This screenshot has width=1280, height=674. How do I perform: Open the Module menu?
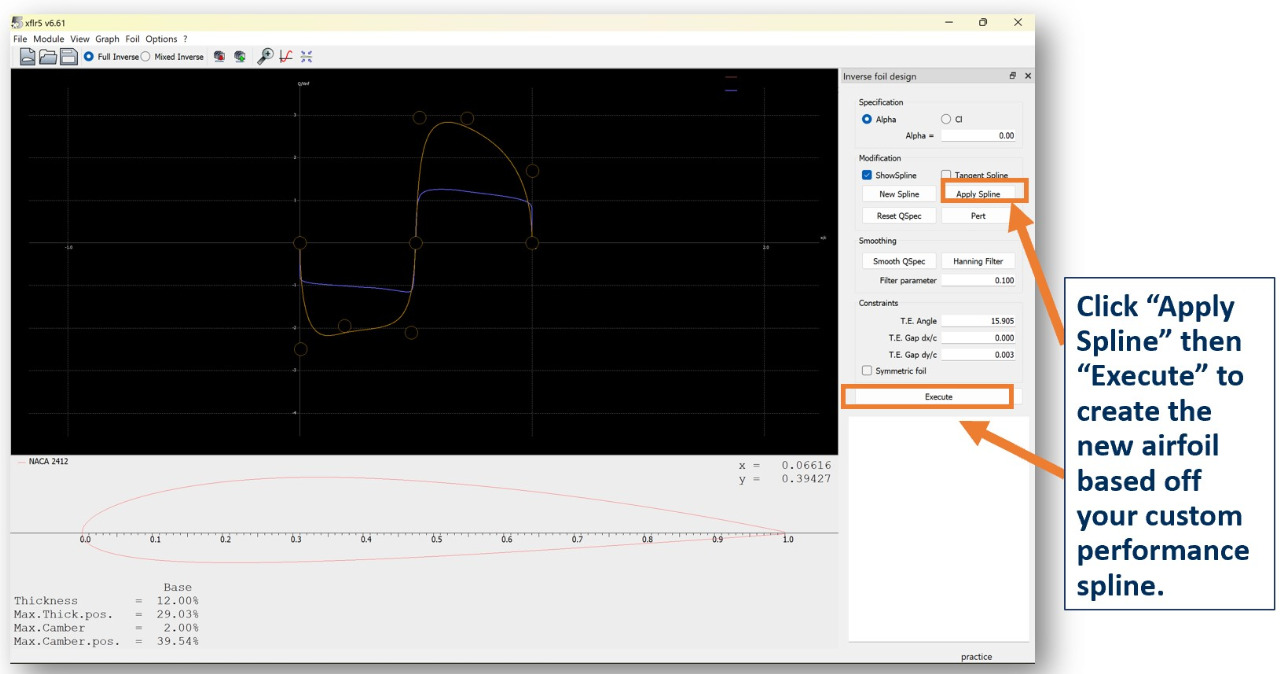point(48,39)
